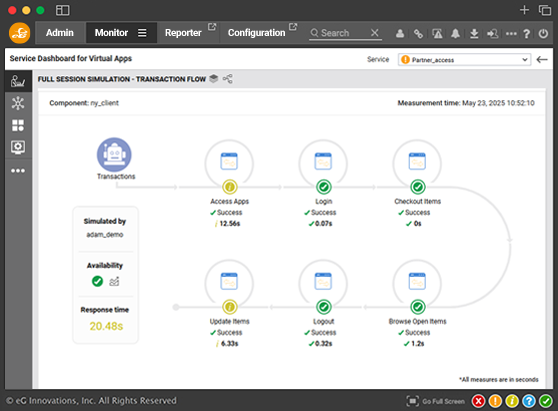Open the Availability graph chart icon
Viewport: 558px width, 411px height.
coord(114,281)
